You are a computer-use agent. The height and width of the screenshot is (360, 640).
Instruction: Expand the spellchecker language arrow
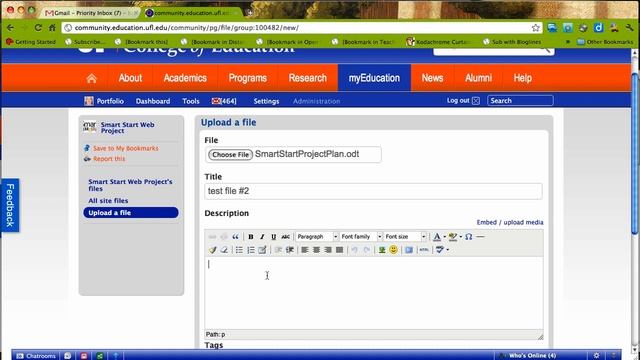(448, 250)
